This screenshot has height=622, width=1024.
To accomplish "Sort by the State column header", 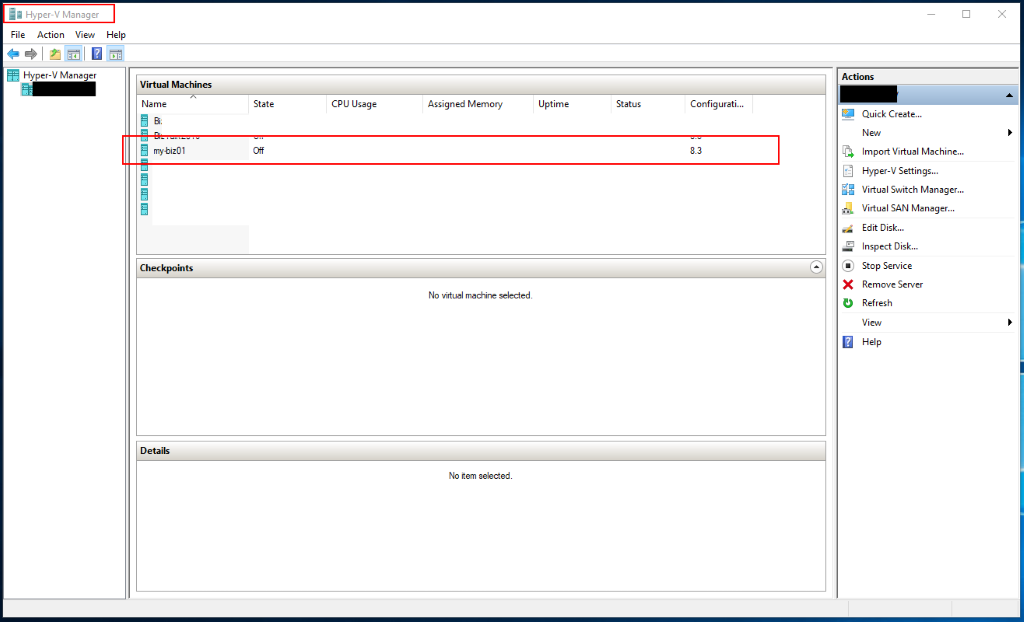I will coord(287,104).
